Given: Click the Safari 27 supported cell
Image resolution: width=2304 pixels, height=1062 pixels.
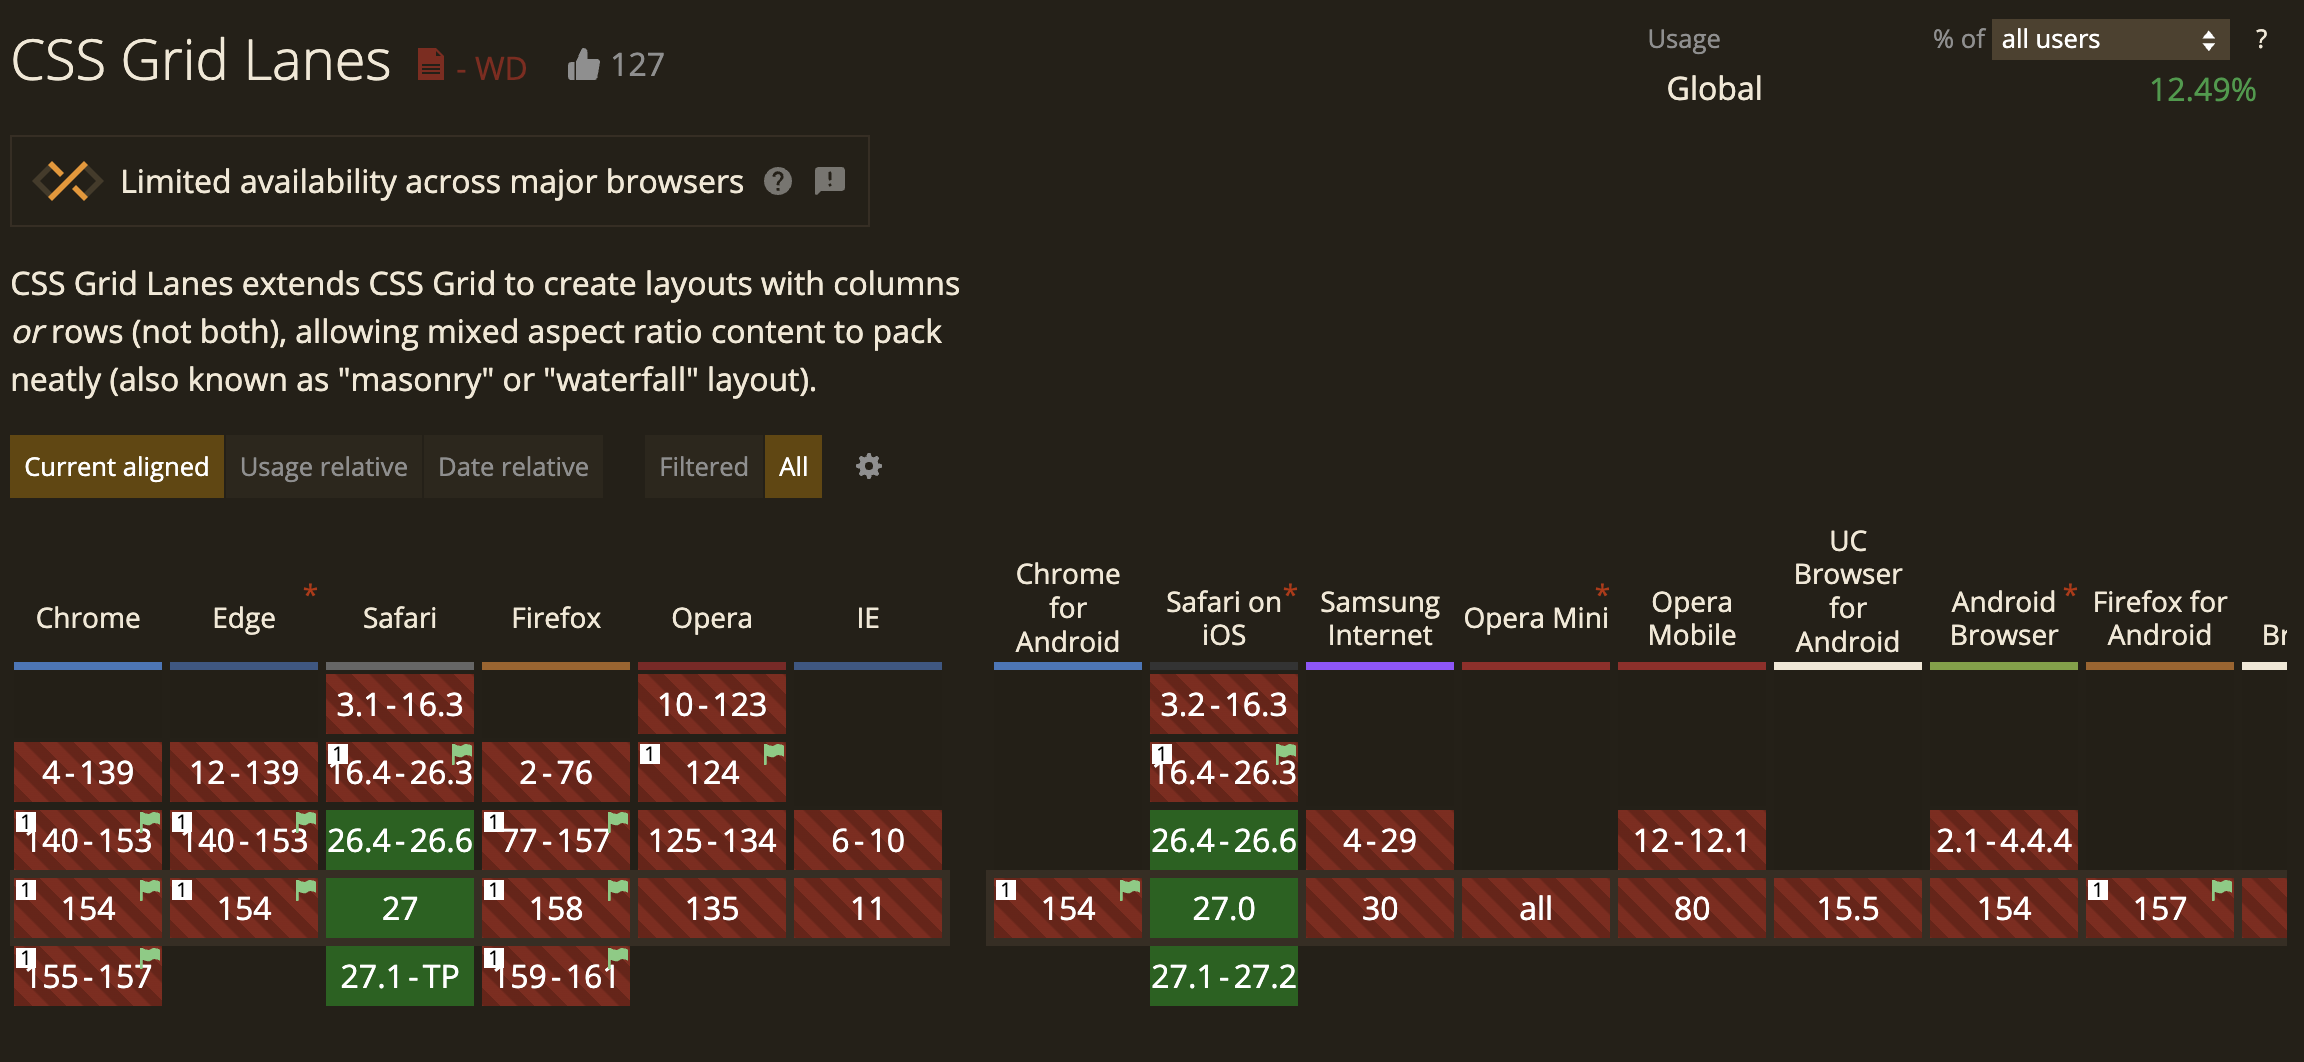Looking at the screenshot, I should click(x=400, y=908).
